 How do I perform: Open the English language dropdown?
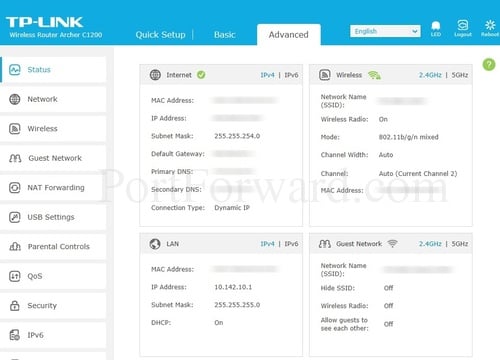(x=385, y=31)
